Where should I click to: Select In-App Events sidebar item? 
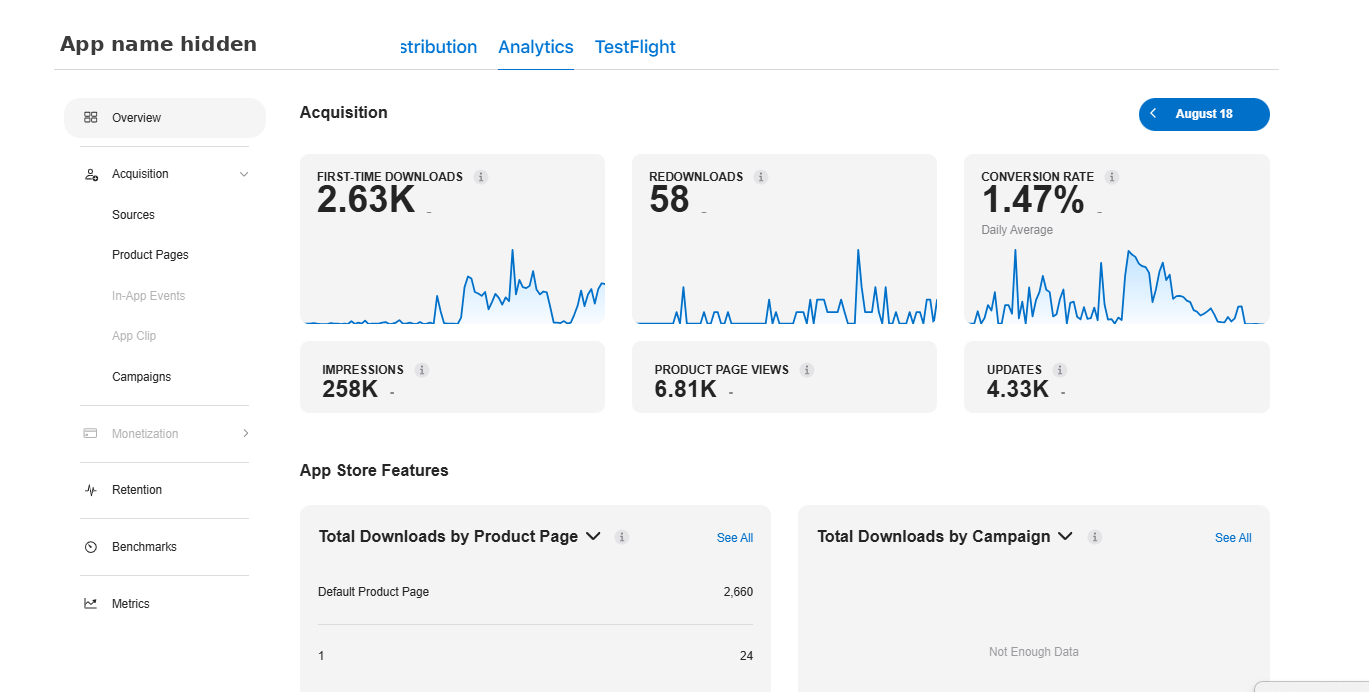pyautogui.click(x=148, y=296)
